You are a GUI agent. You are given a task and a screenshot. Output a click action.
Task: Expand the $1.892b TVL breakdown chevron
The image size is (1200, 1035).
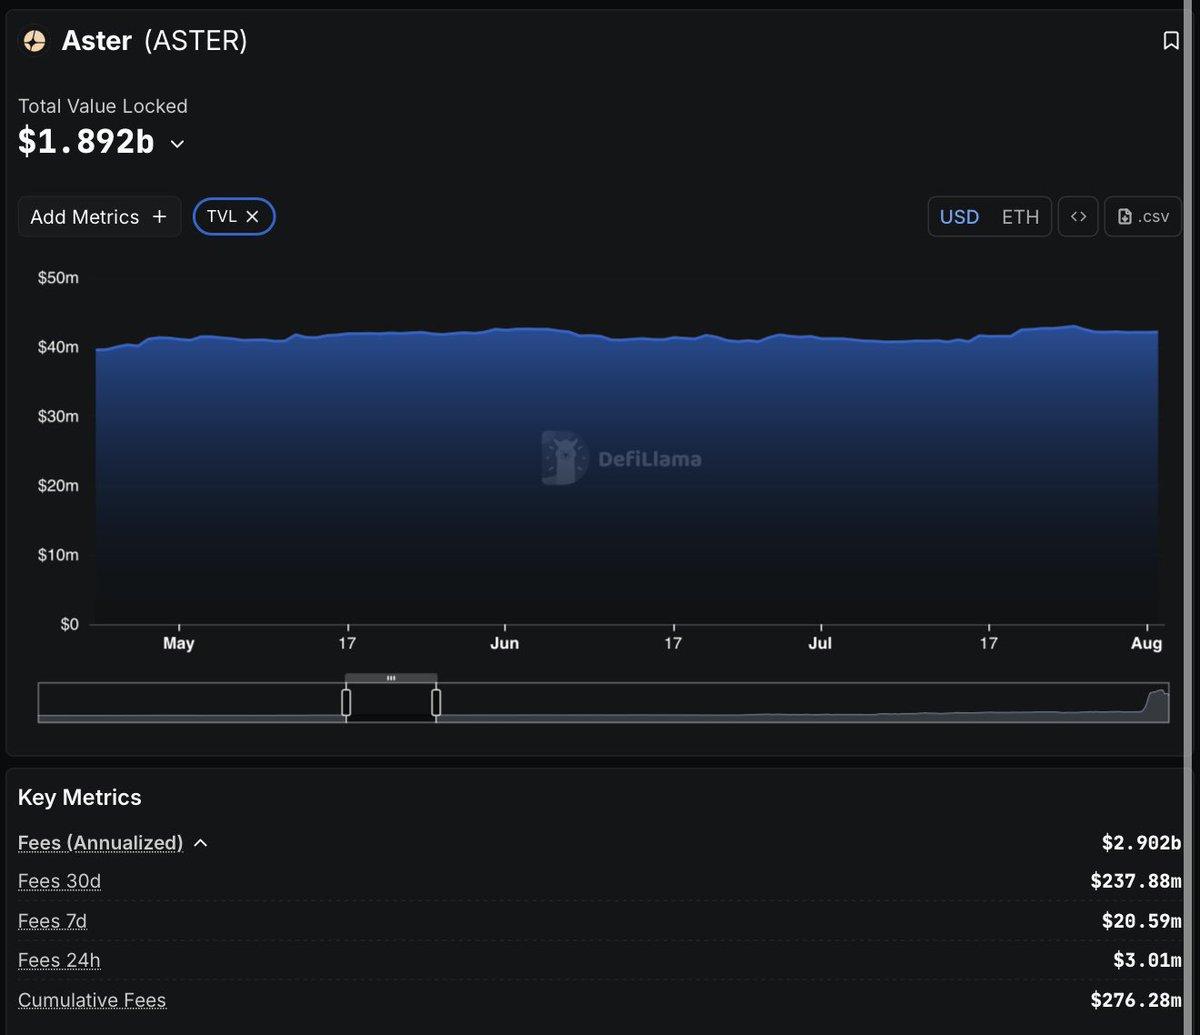tap(177, 144)
